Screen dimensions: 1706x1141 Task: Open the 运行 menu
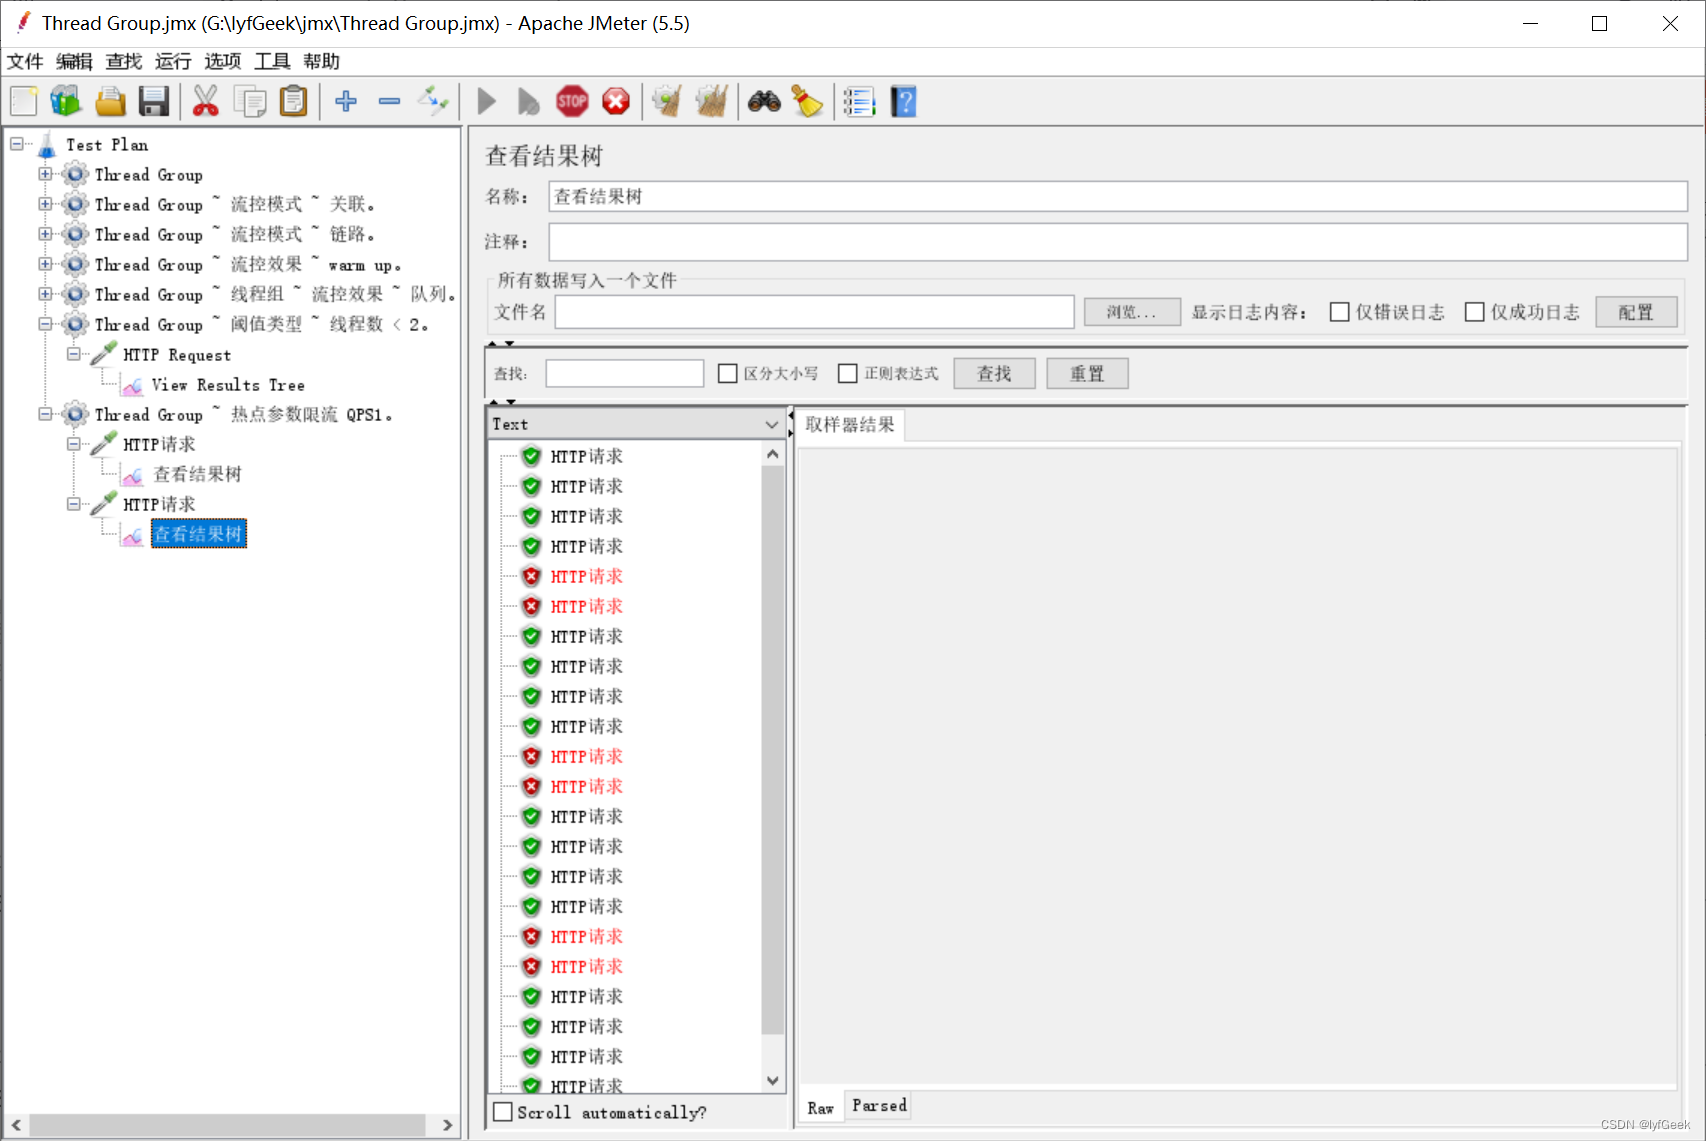point(173,61)
